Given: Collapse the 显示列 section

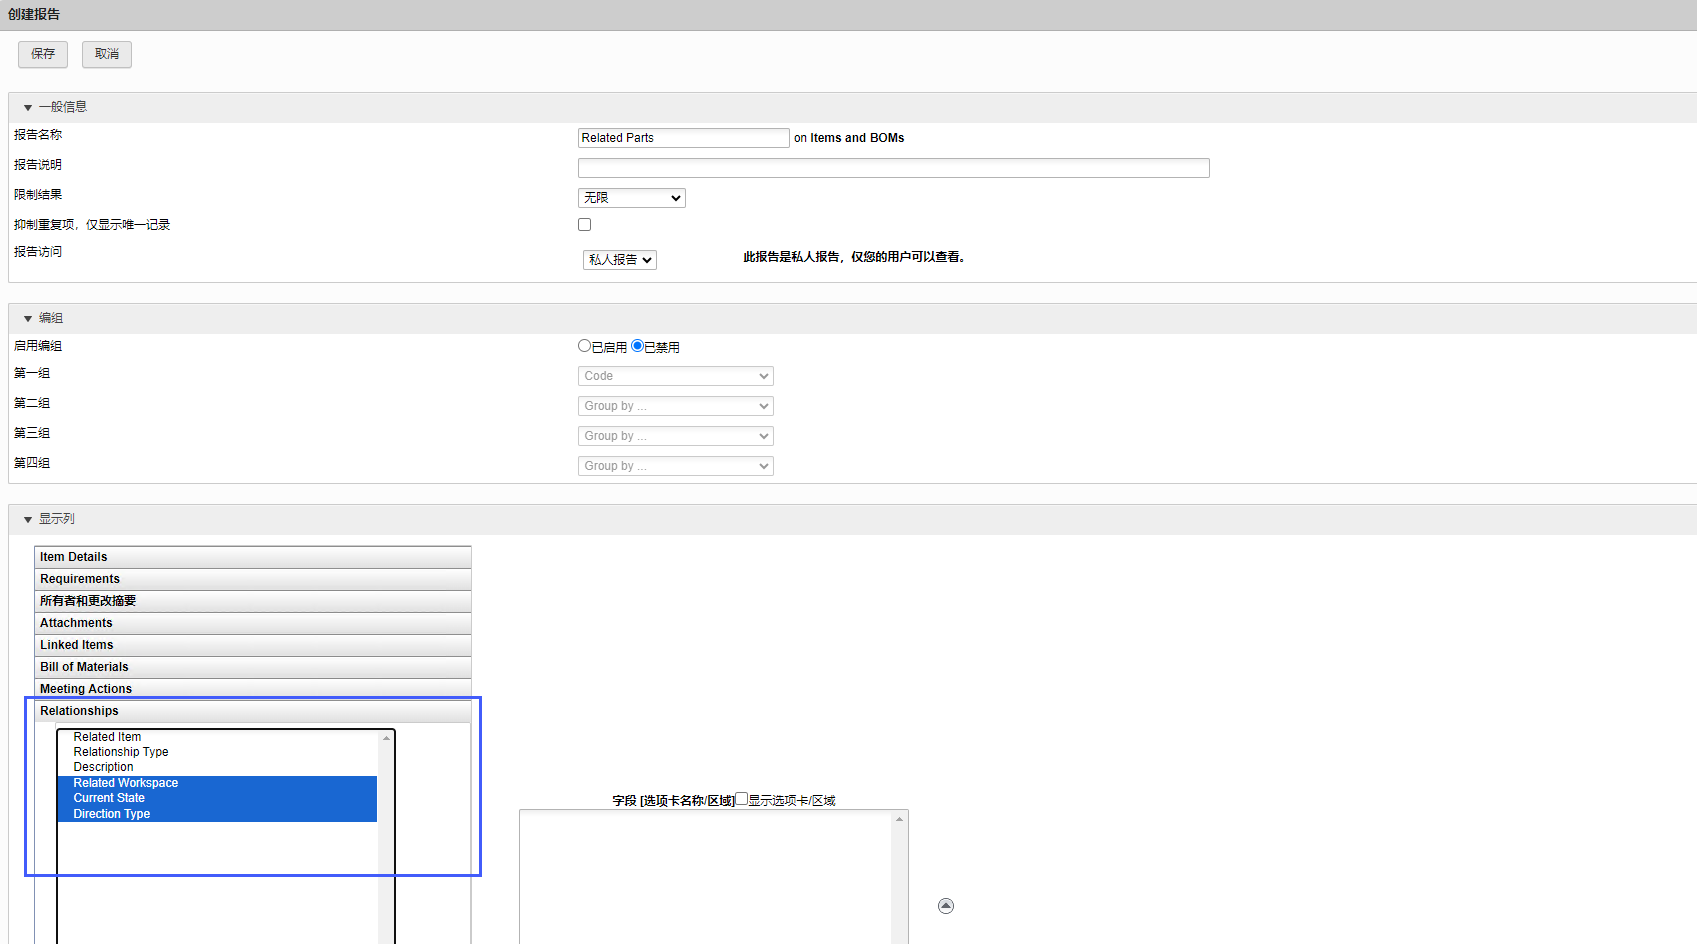Looking at the screenshot, I should pyautogui.click(x=28, y=520).
